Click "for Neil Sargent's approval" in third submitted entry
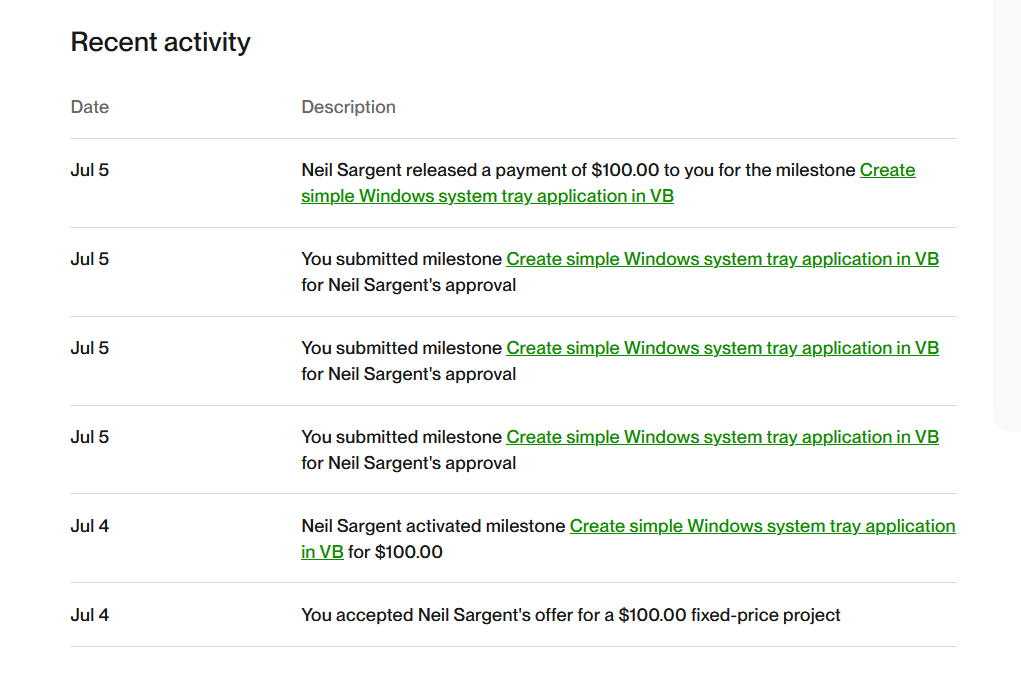The image size is (1021, 673). click(408, 463)
